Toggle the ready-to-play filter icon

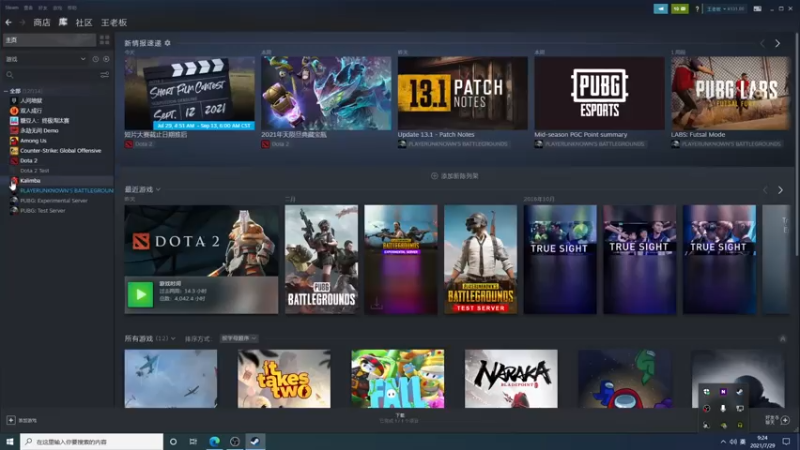click(x=106, y=59)
